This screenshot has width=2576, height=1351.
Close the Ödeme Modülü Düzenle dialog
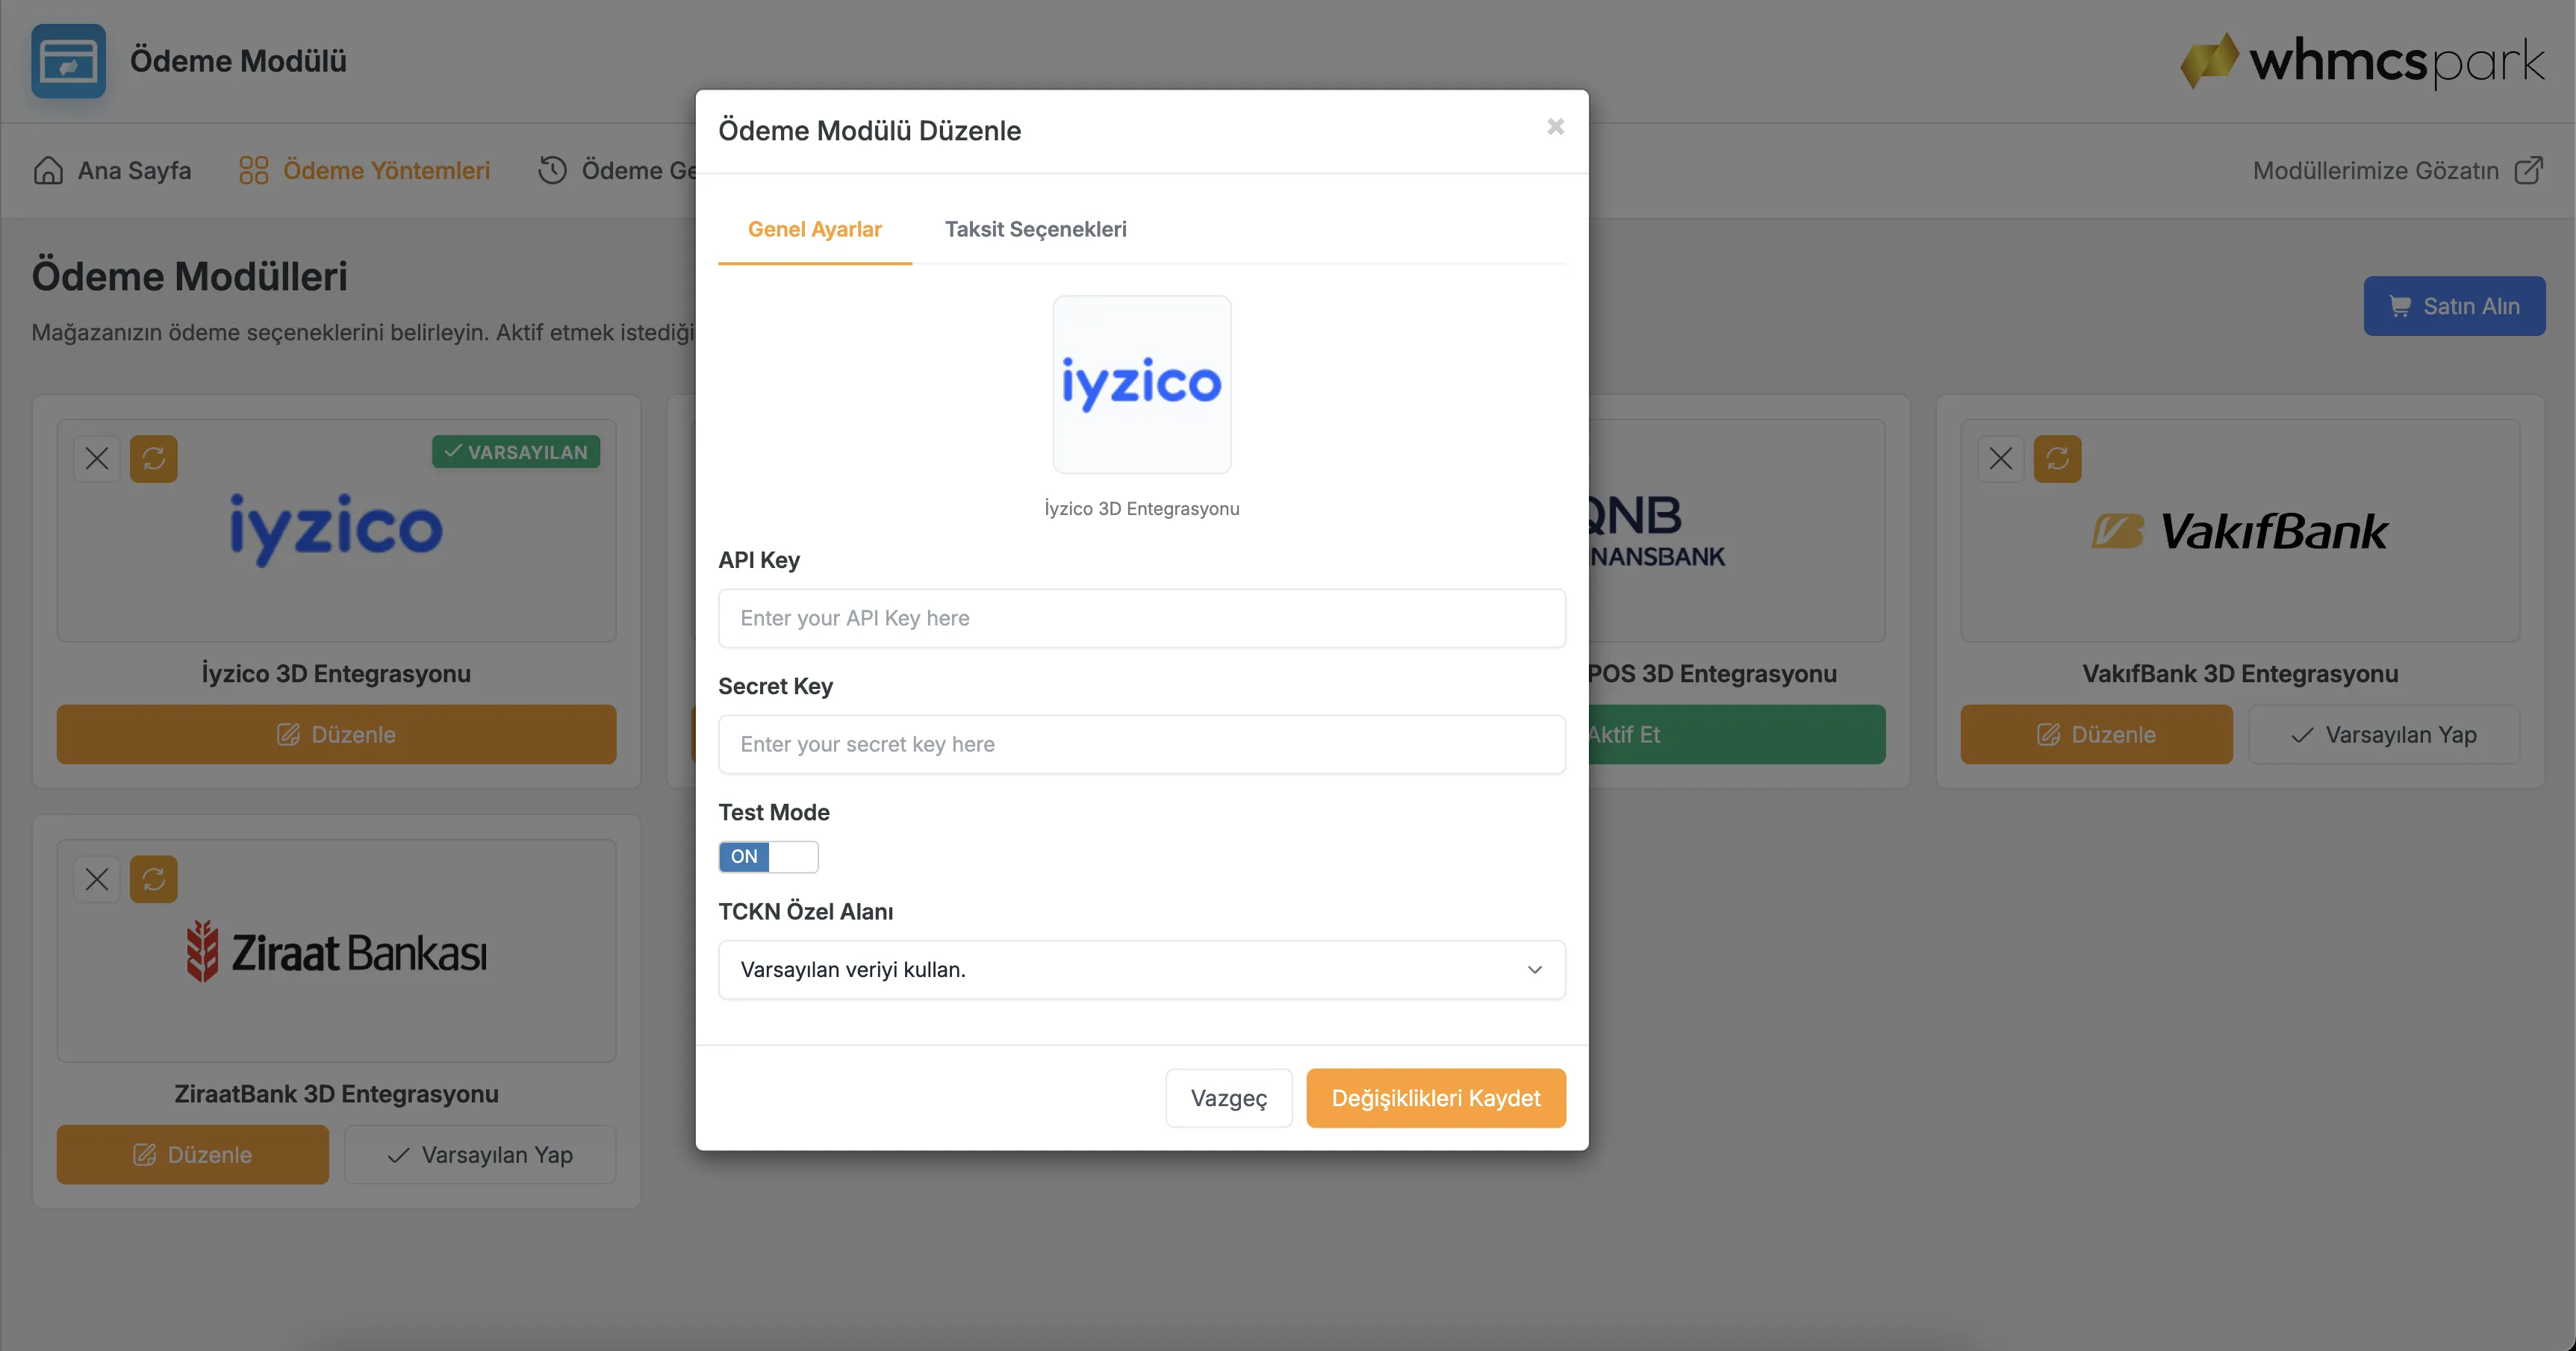pyautogui.click(x=1555, y=127)
